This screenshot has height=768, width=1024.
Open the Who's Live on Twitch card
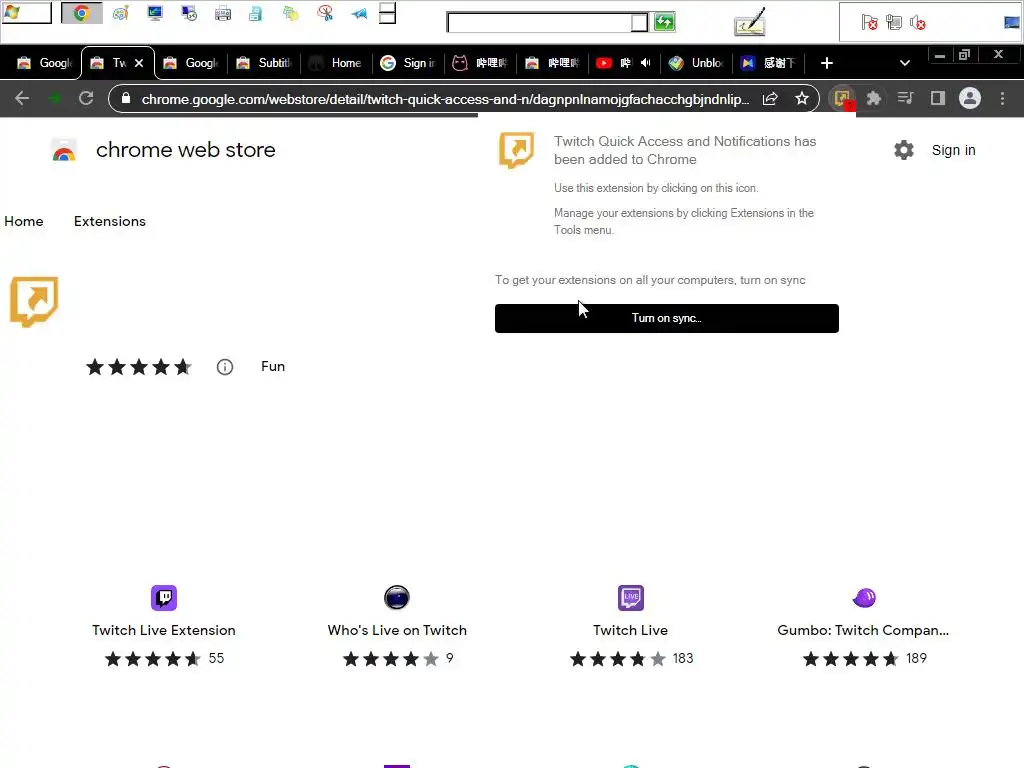(397, 626)
